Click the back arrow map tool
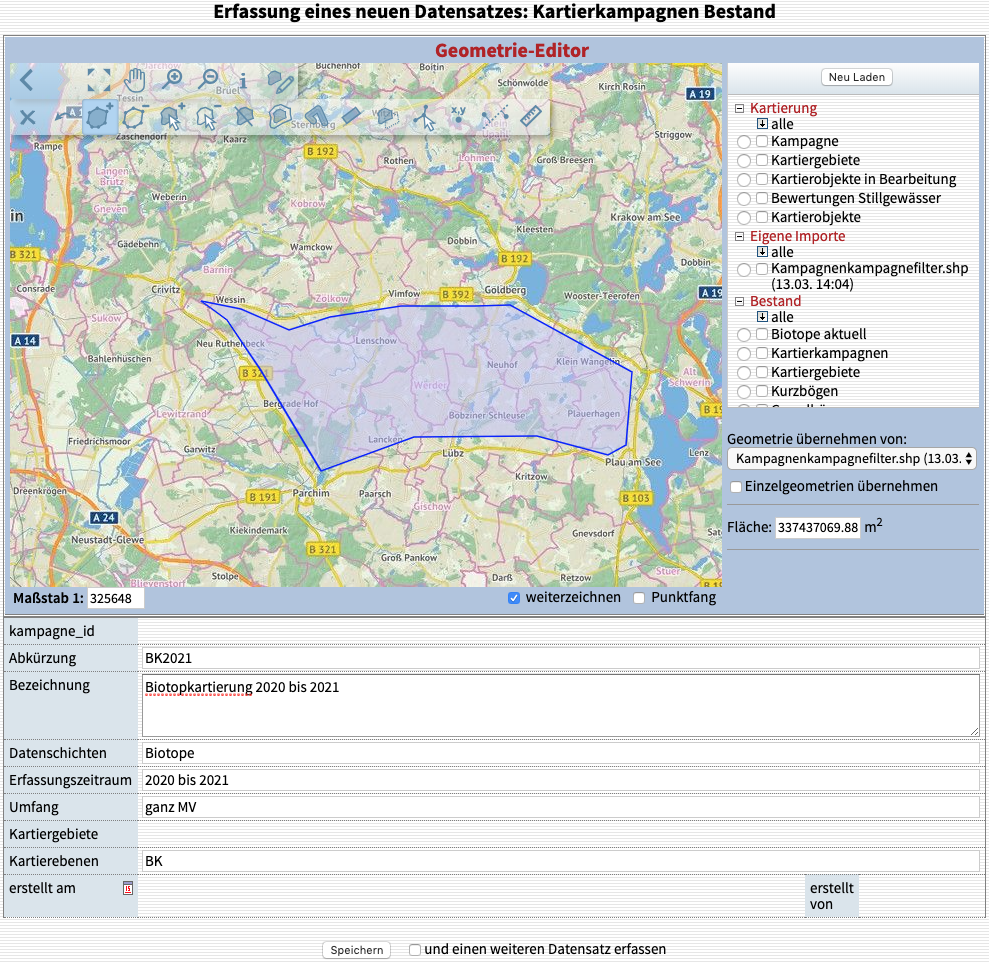989x964 pixels. click(x=27, y=81)
